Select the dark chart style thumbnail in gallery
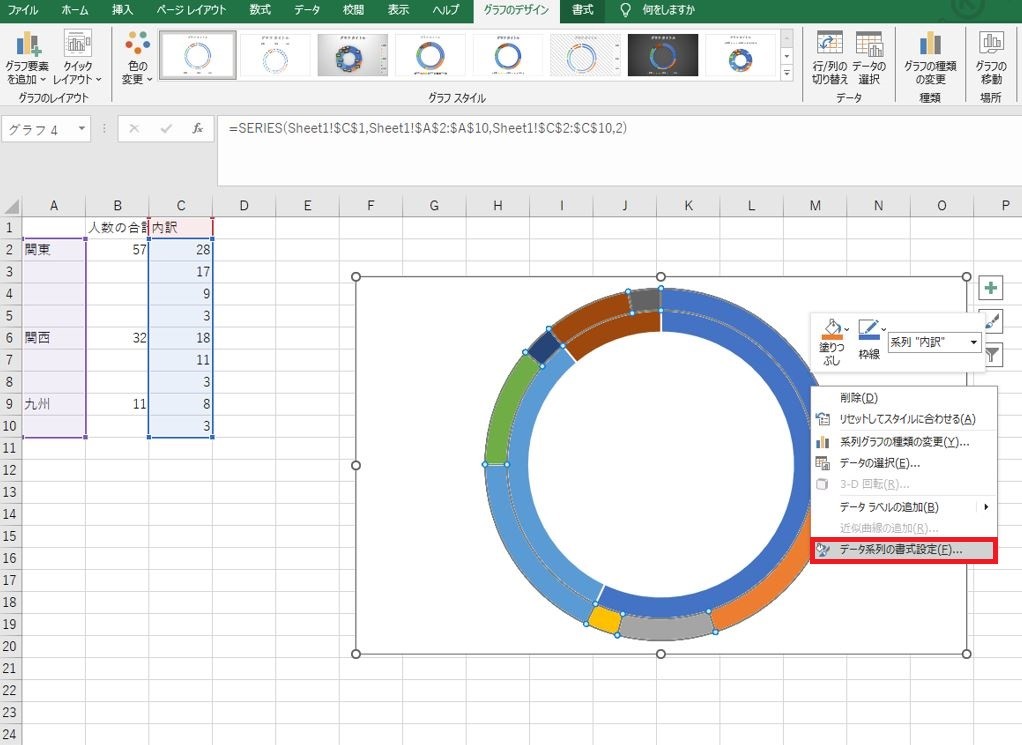The width and height of the screenshot is (1022, 745). click(663, 57)
